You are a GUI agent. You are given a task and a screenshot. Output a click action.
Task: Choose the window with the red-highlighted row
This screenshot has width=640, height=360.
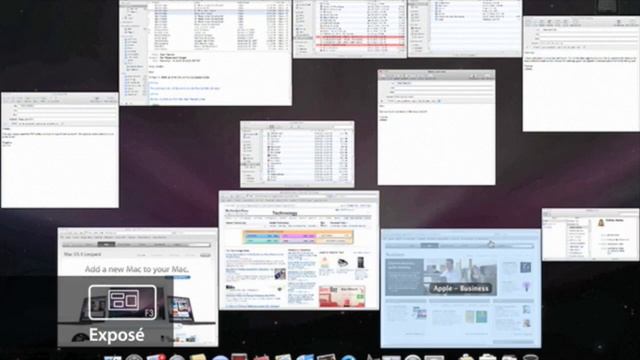coord(350,29)
